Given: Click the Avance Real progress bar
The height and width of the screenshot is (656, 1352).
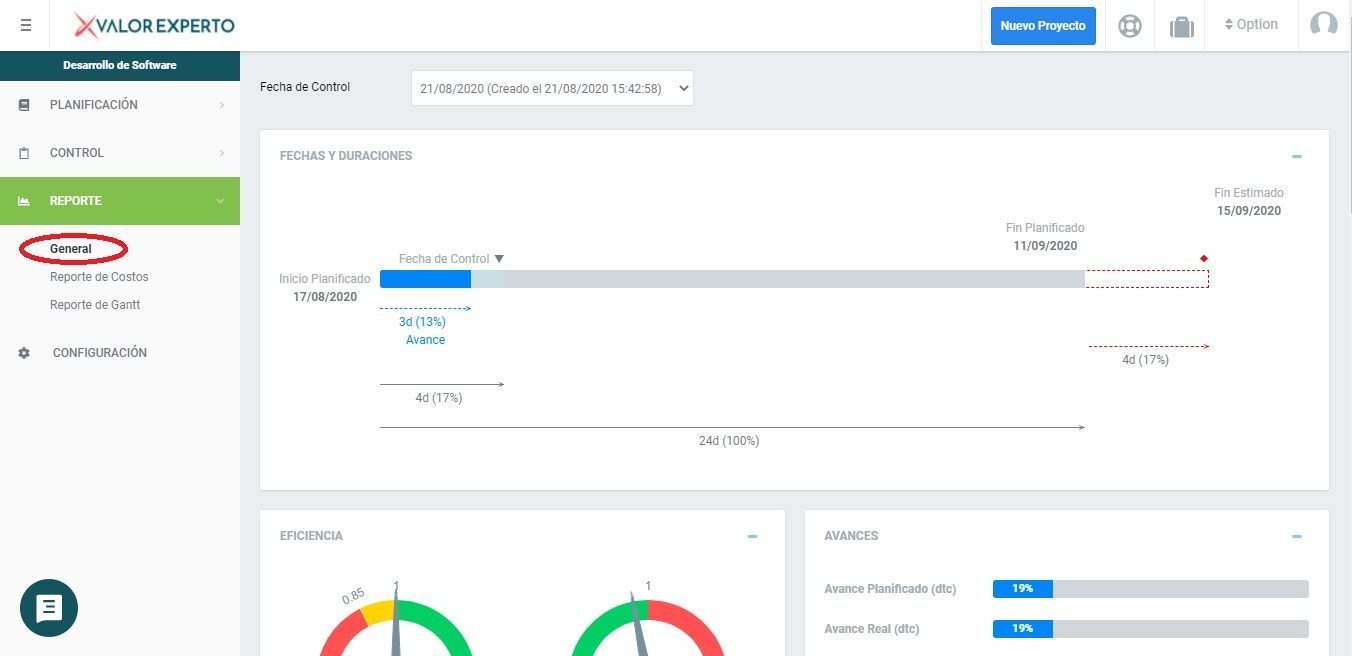Looking at the screenshot, I should tap(1150, 629).
